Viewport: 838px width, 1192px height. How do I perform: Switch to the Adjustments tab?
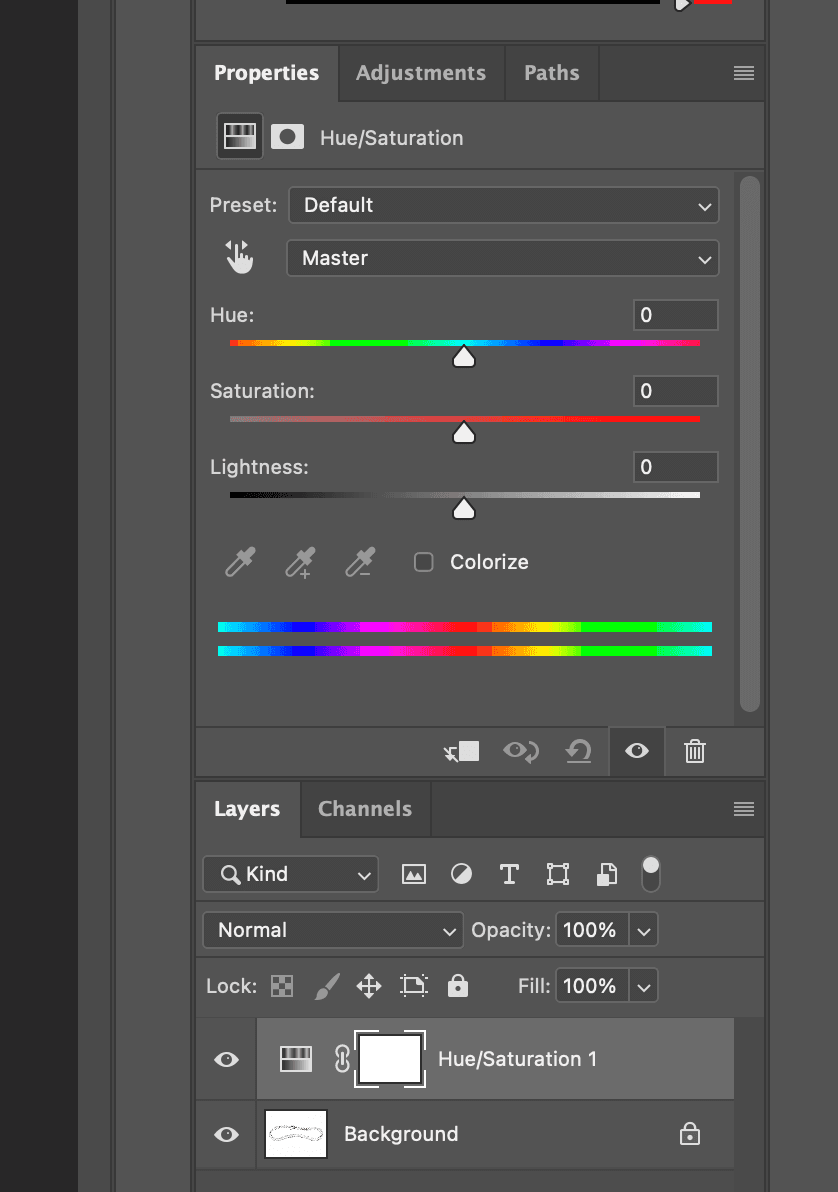pyautogui.click(x=421, y=73)
